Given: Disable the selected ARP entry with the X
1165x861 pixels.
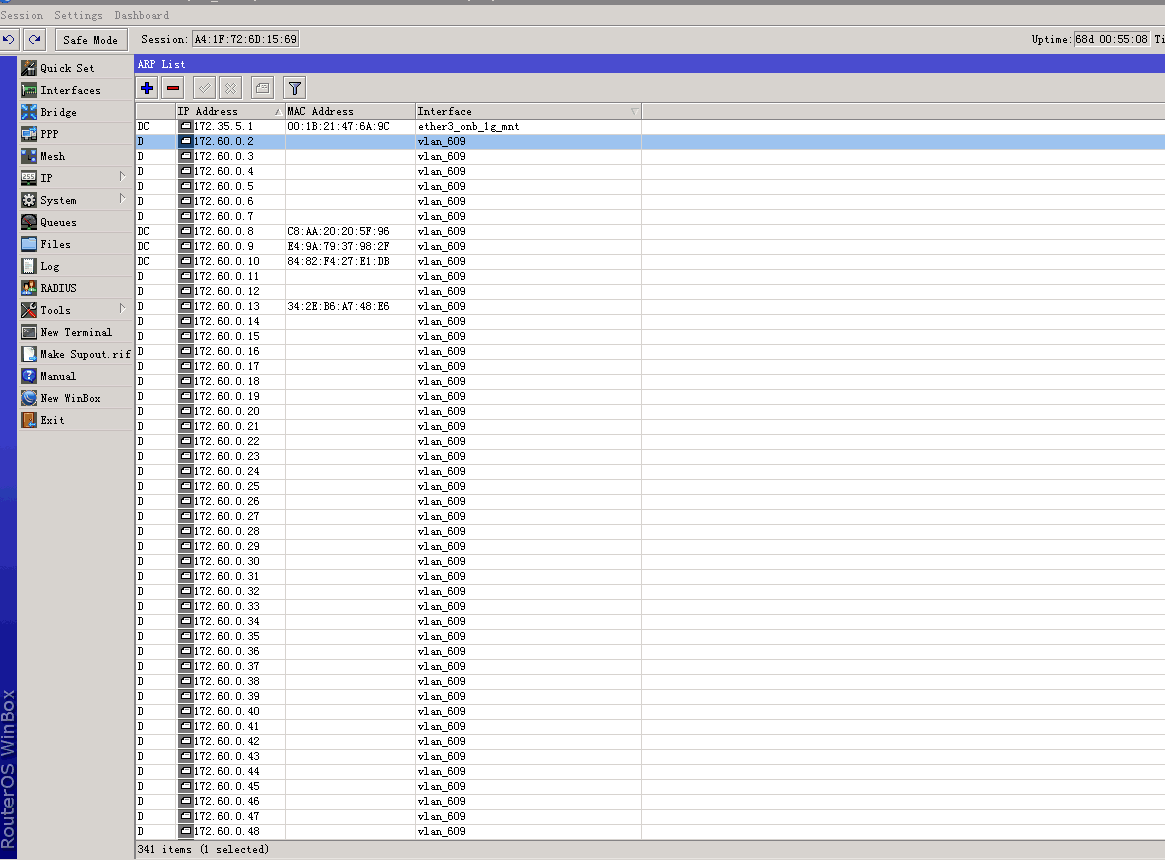Looking at the screenshot, I should pos(230,87).
